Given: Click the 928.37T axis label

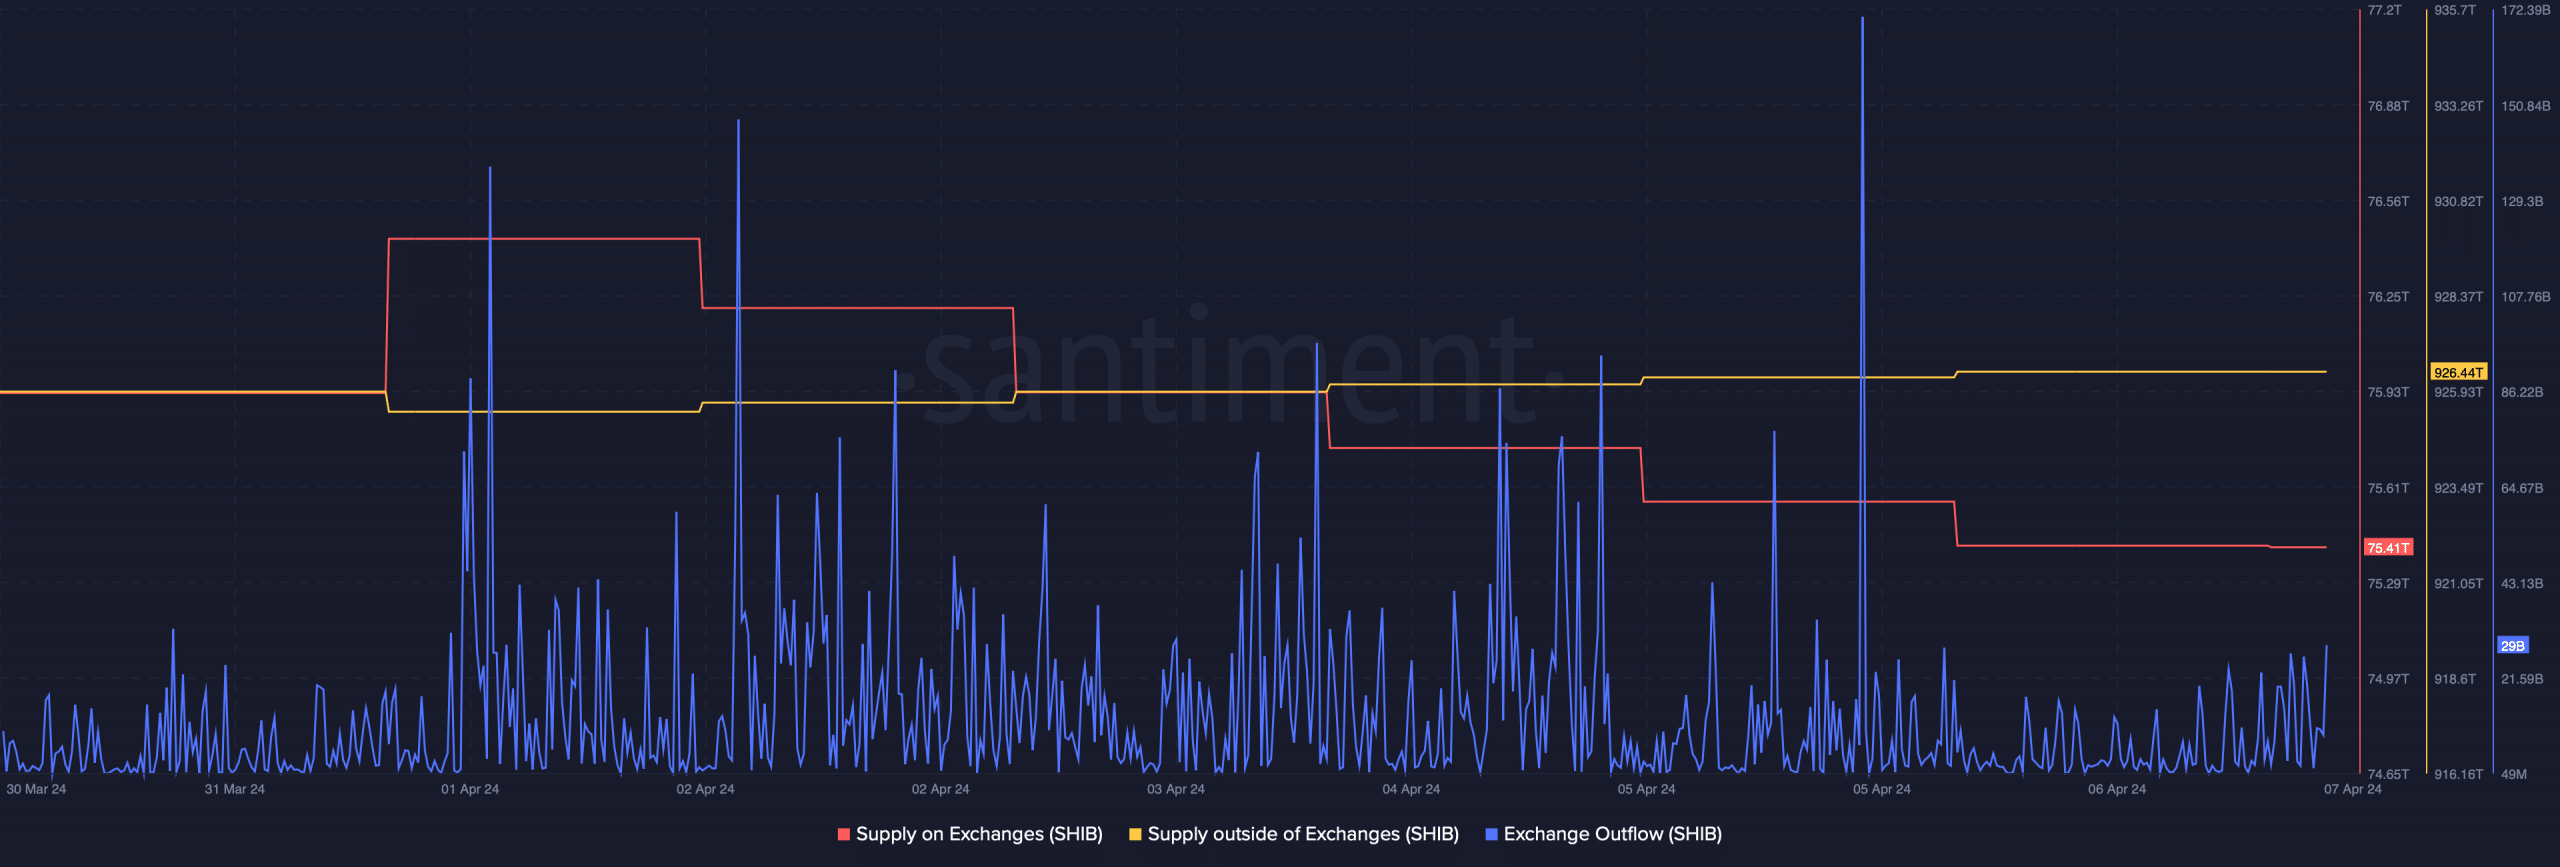Looking at the screenshot, I should (x=2459, y=297).
